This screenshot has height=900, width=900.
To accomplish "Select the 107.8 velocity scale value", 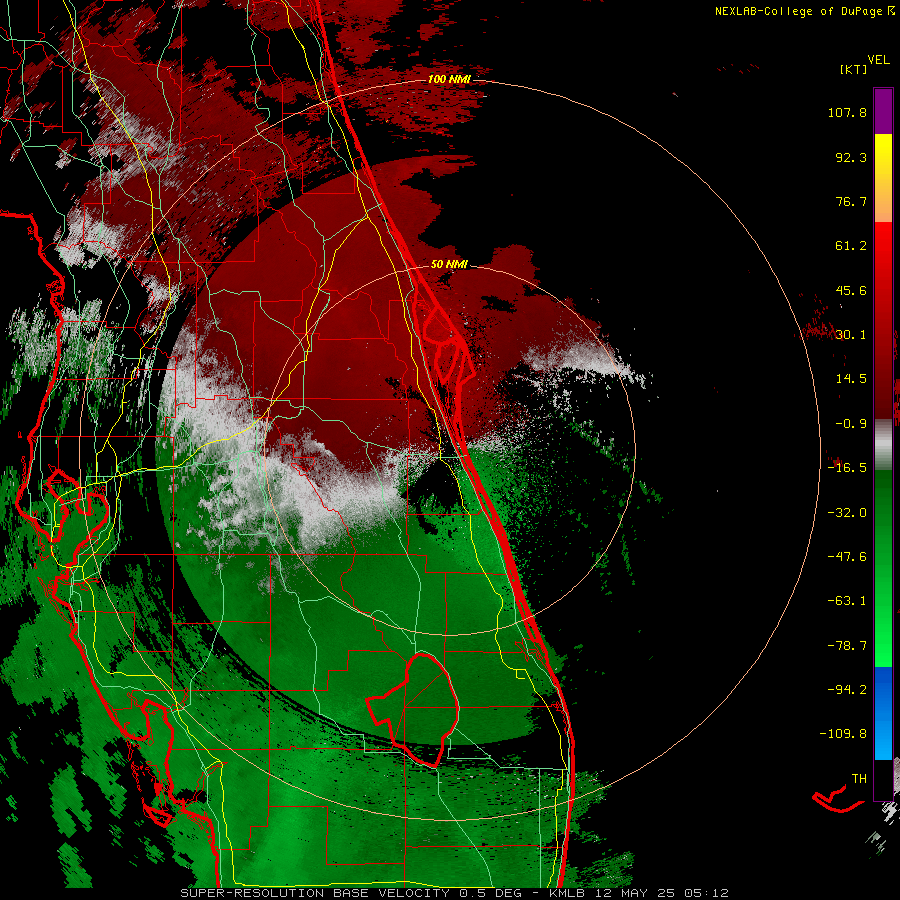I will (847, 112).
